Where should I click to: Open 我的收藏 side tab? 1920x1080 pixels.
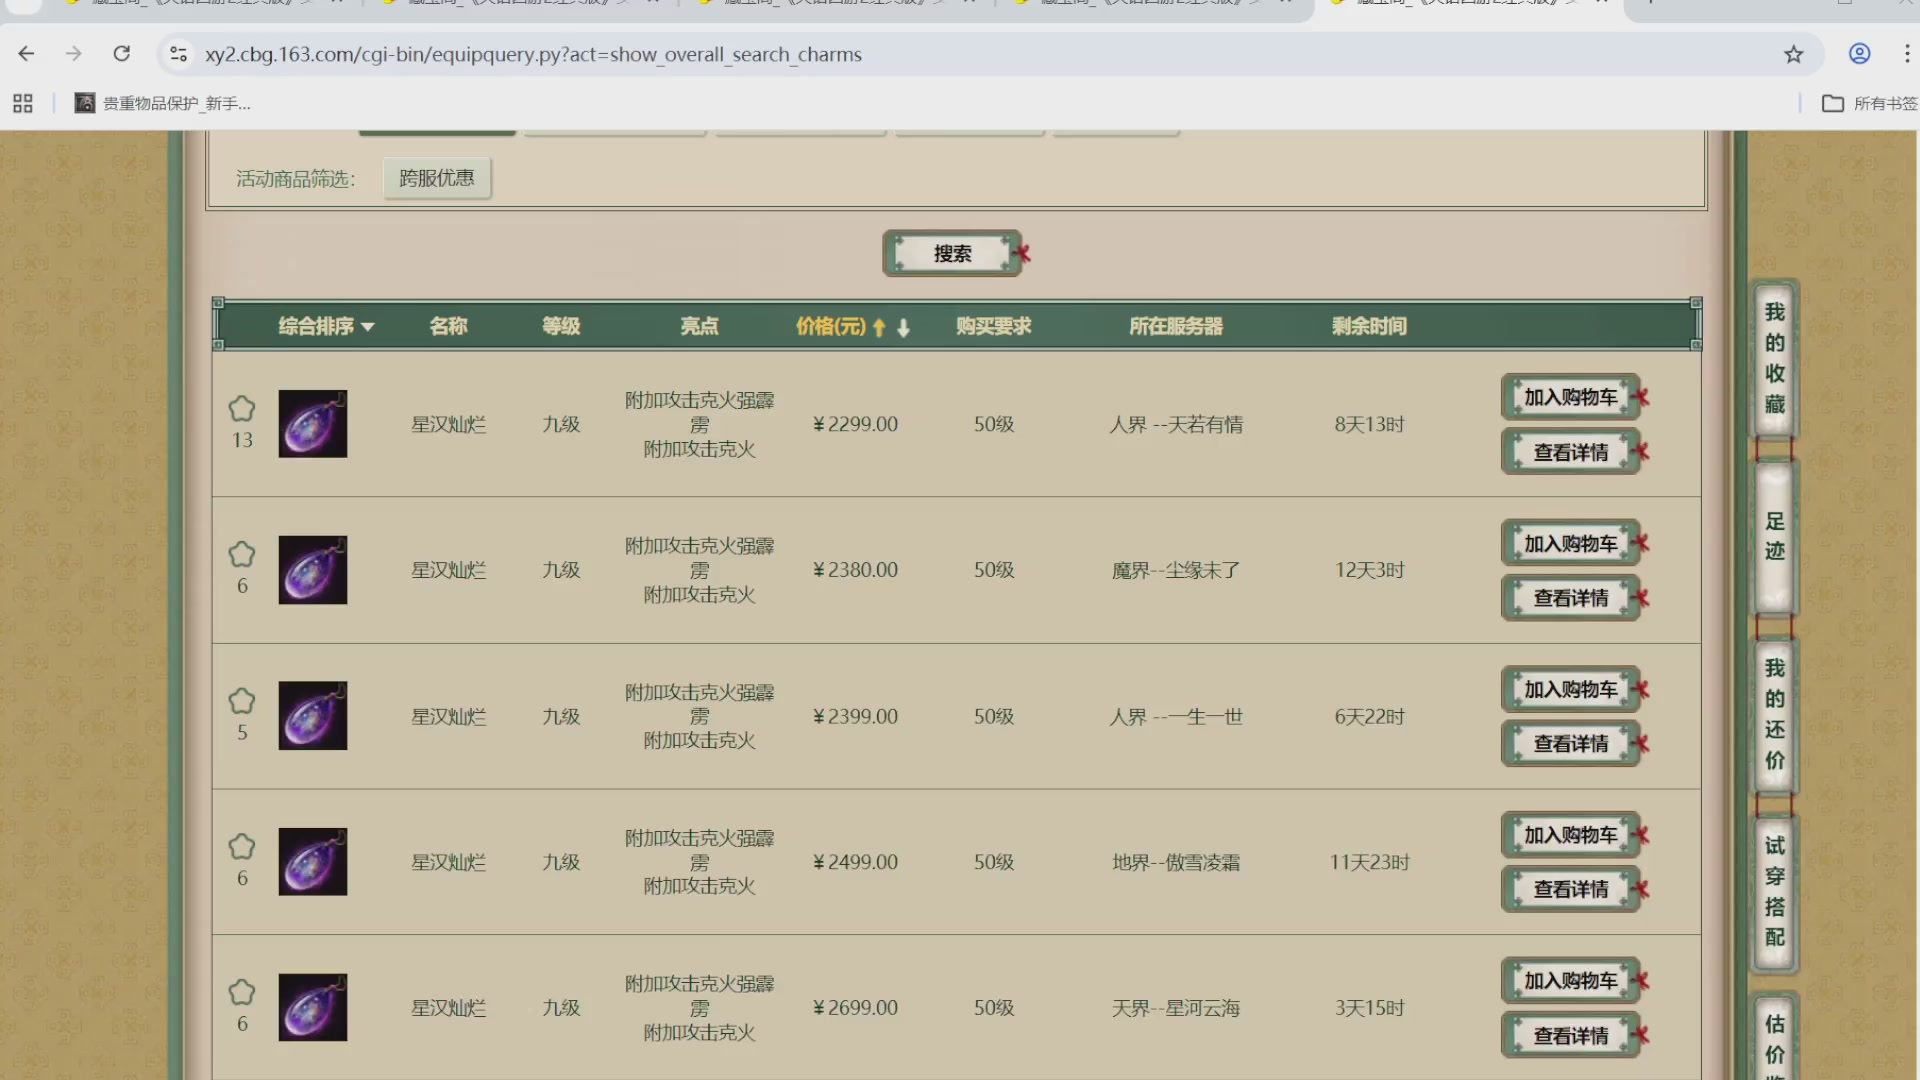[1774, 358]
